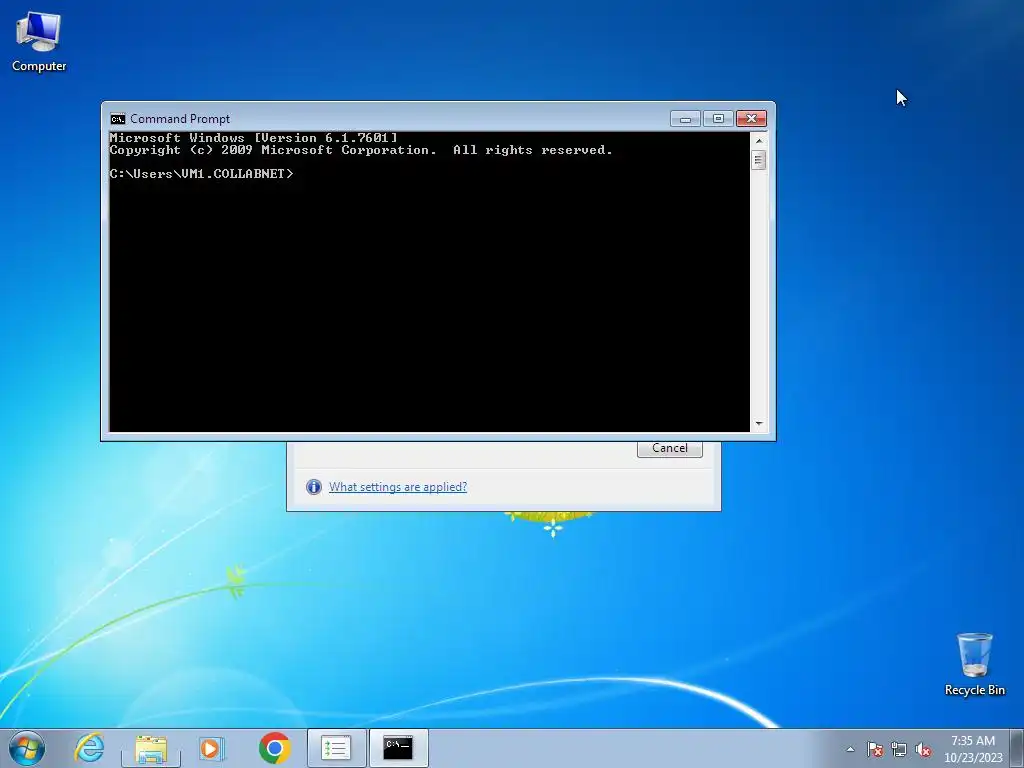Click the Command Prompt title bar icon
This screenshot has height=768, width=1024.
coord(118,119)
